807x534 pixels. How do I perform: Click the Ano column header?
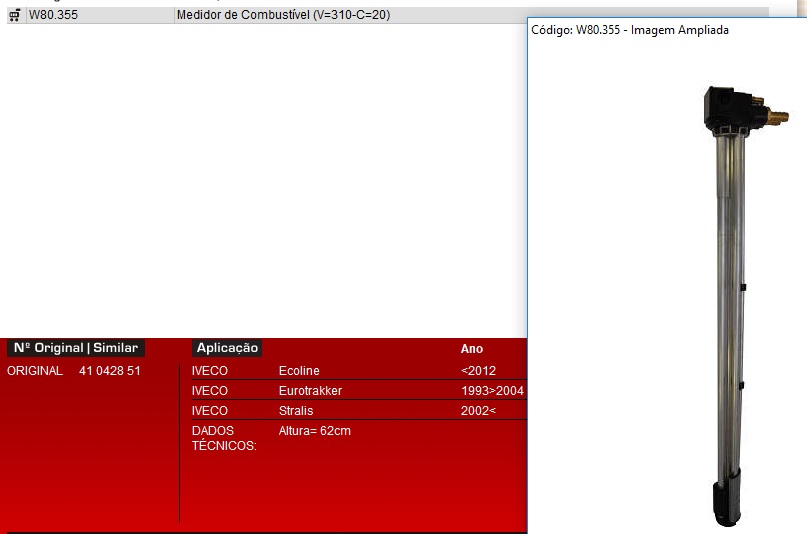(x=472, y=349)
